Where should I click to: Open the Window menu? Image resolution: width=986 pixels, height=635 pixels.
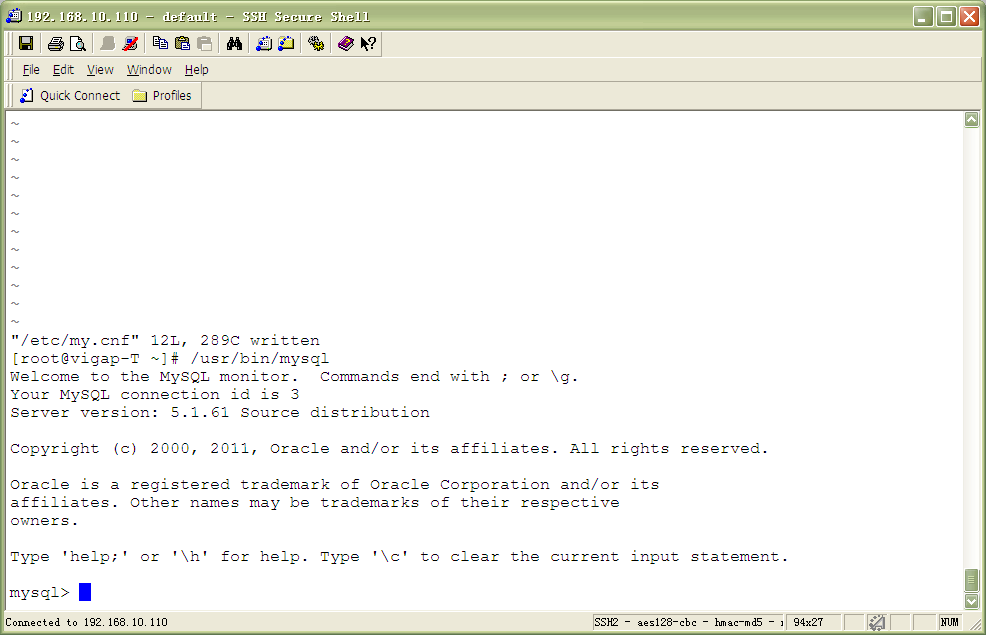point(149,70)
